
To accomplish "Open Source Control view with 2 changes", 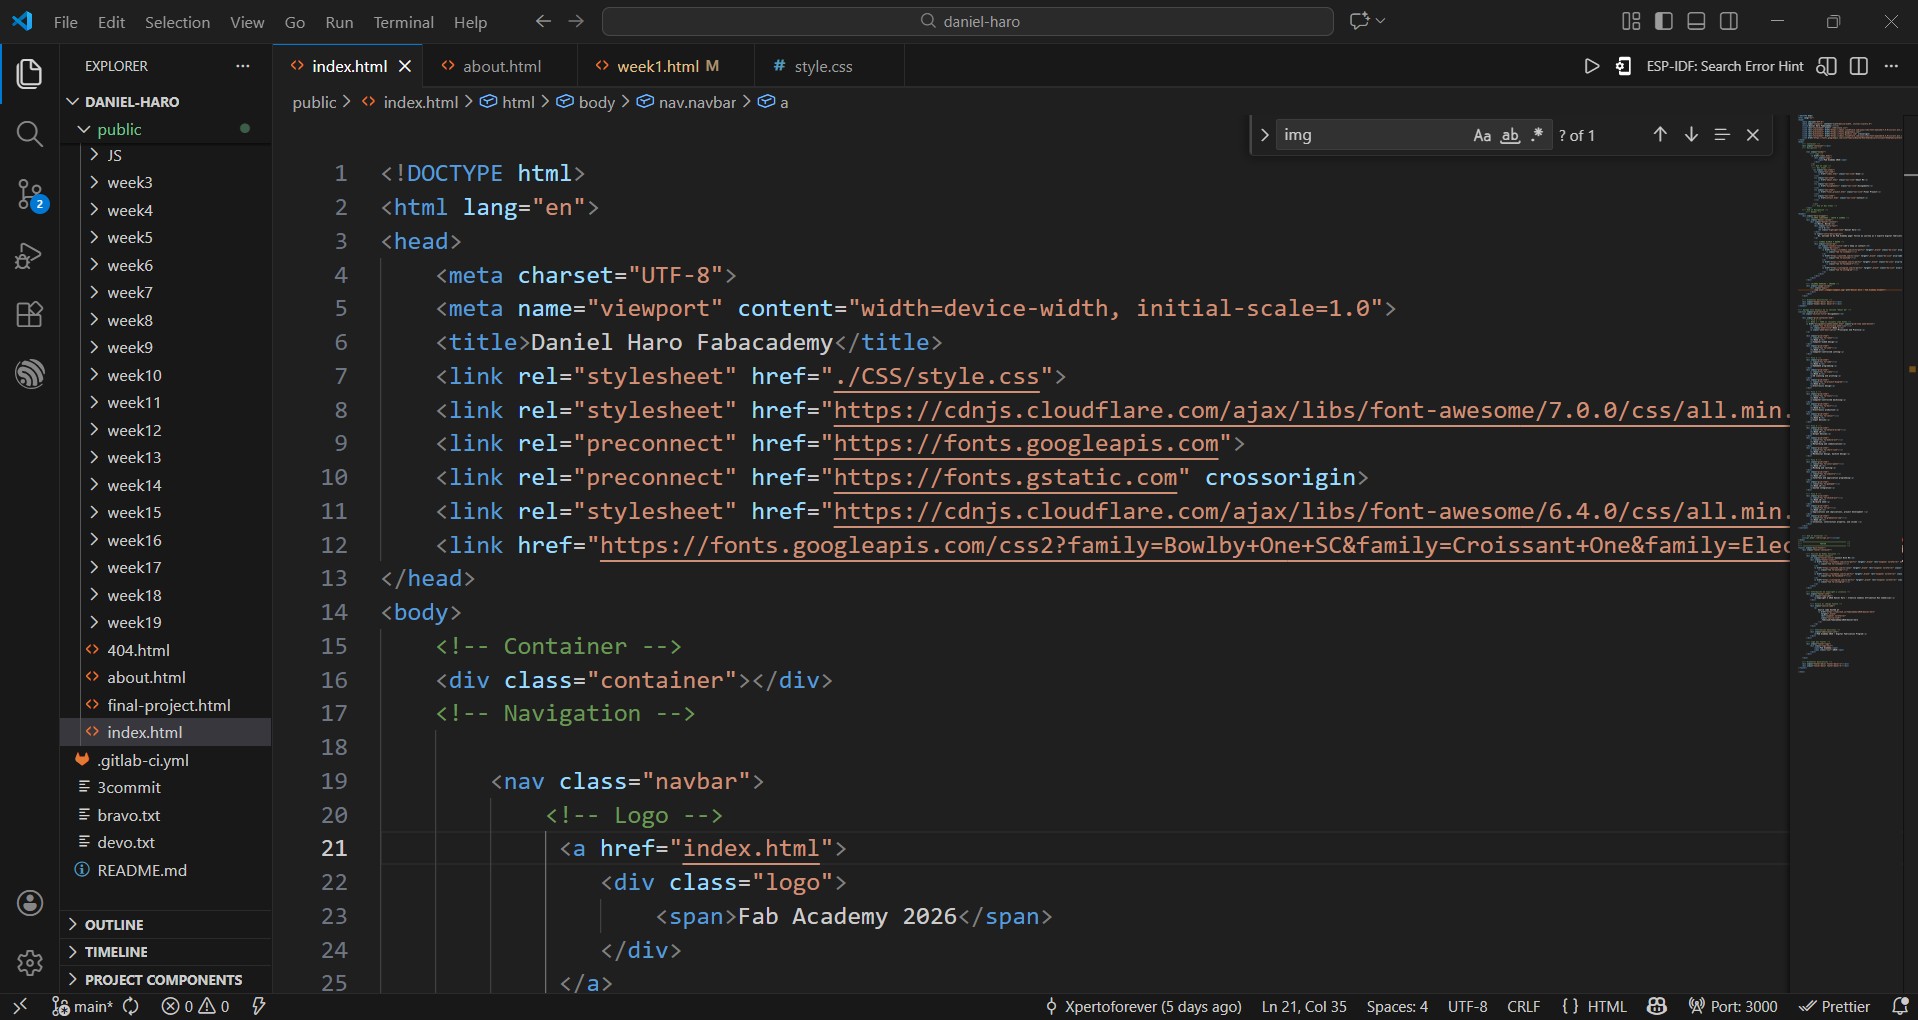I will click(x=30, y=194).
